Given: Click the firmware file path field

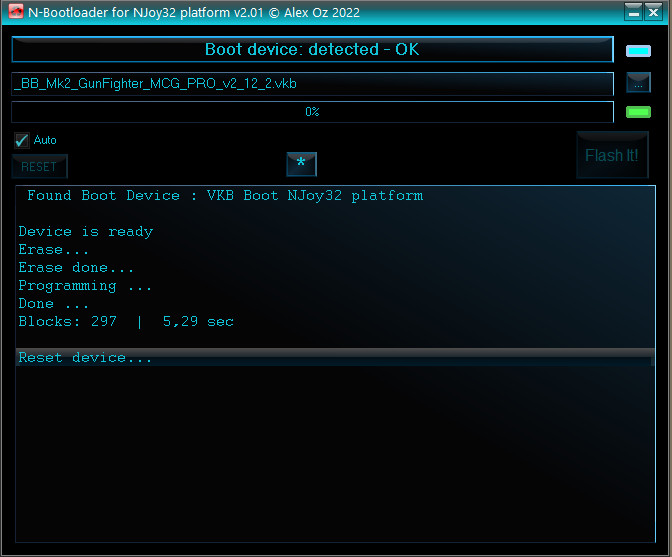Looking at the screenshot, I should point(312,84).
